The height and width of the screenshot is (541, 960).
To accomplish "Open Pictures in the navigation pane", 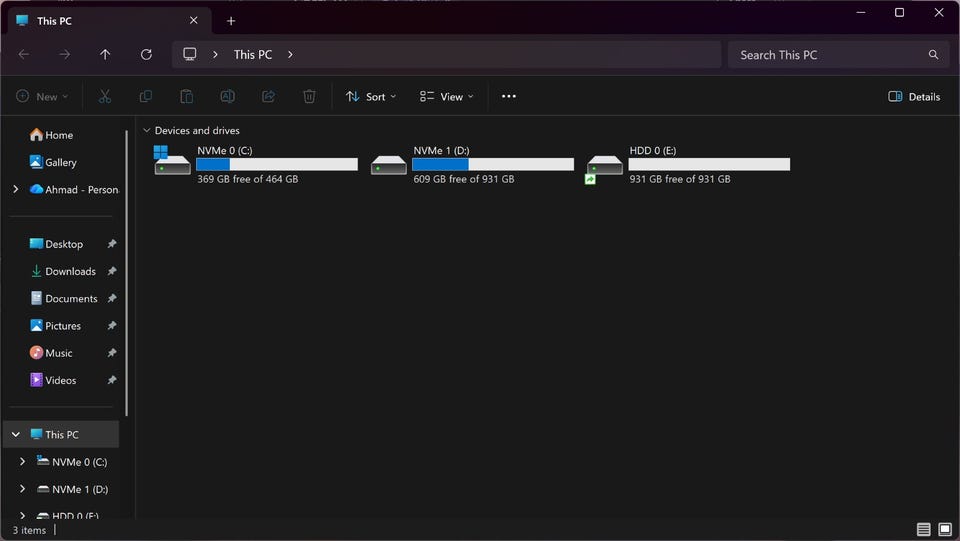I will click(56, 326).
